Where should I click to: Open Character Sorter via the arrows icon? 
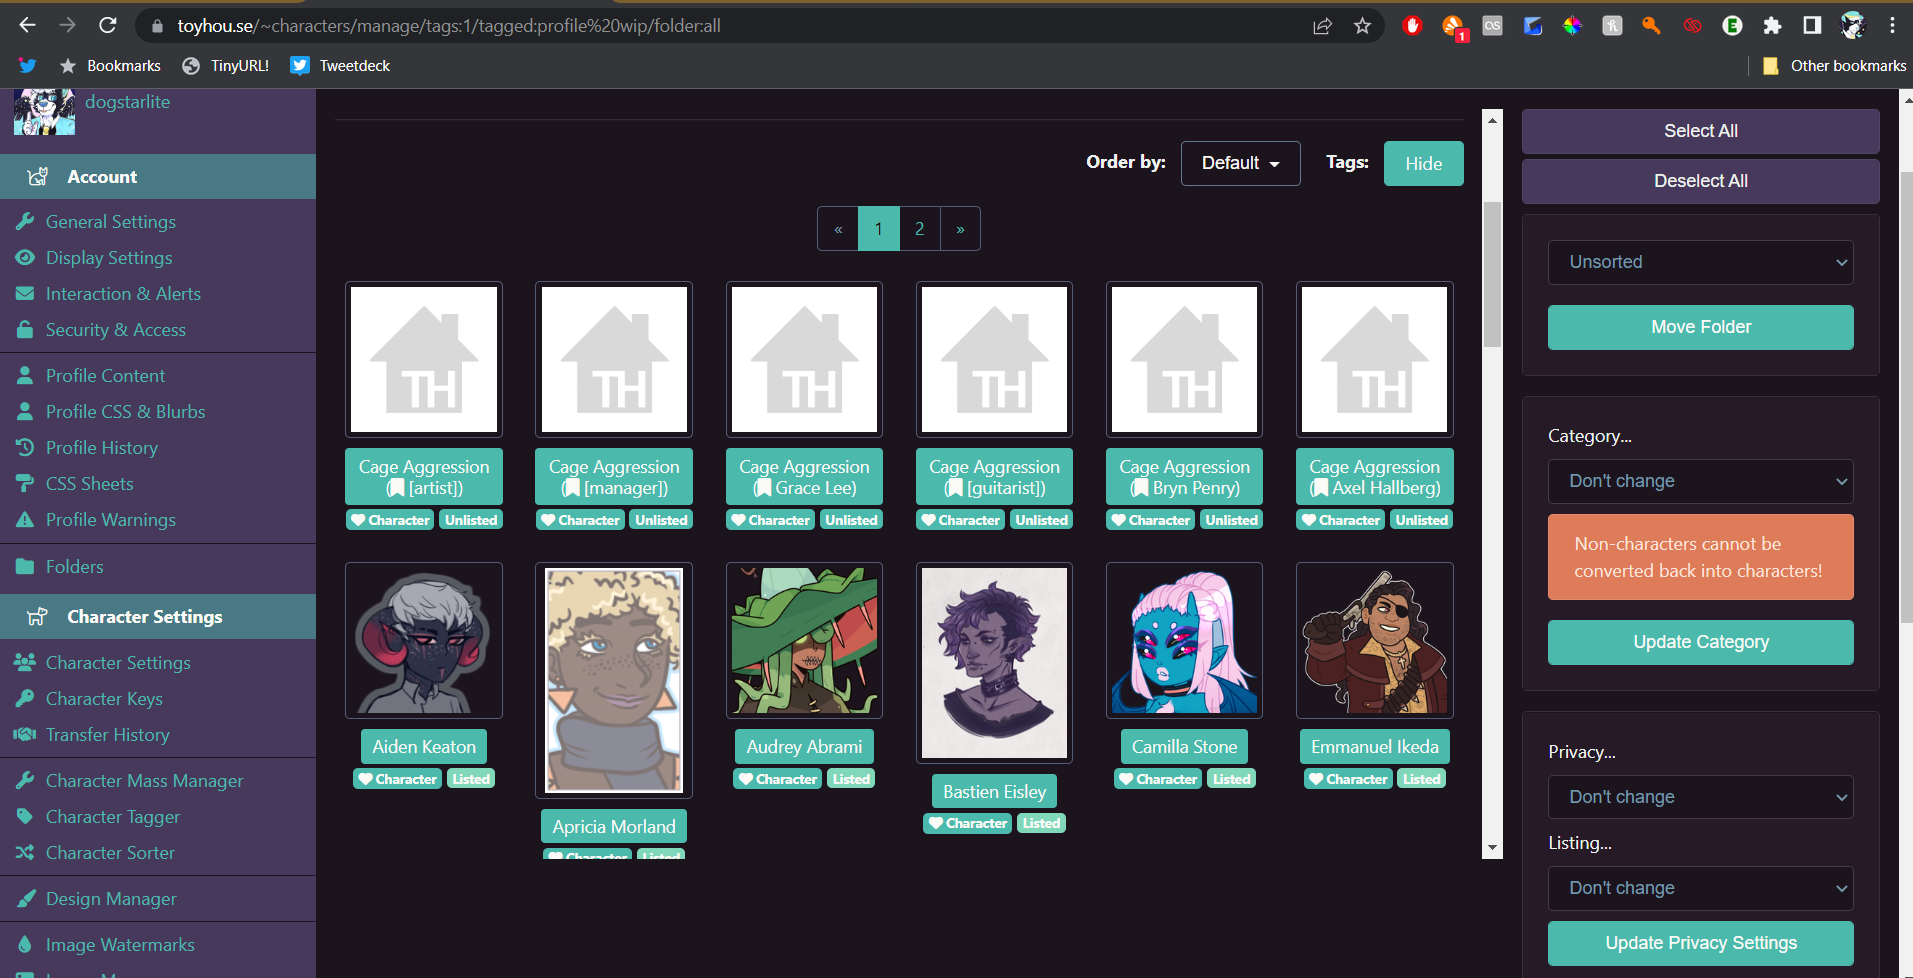coord(26,852)
